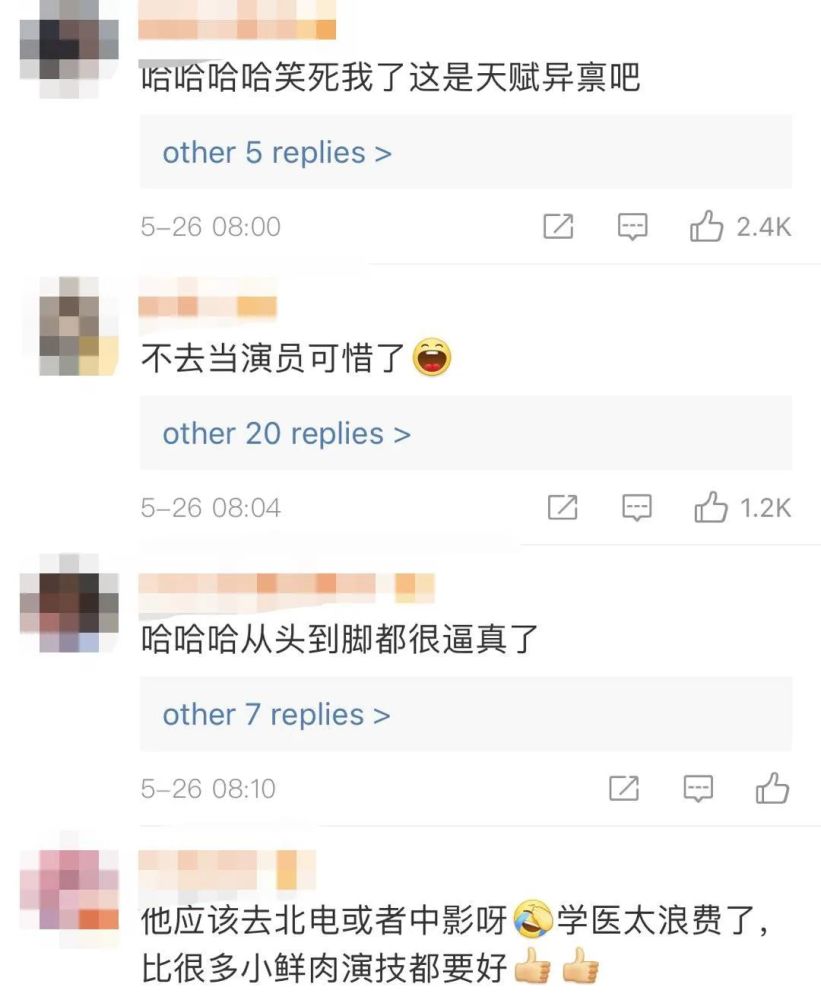This screenshot has width=821, height=1000.
Task: Select the comment text 哈哈哈哈笑死我了这是天赋异禀吧
Action: click(390, 79)
